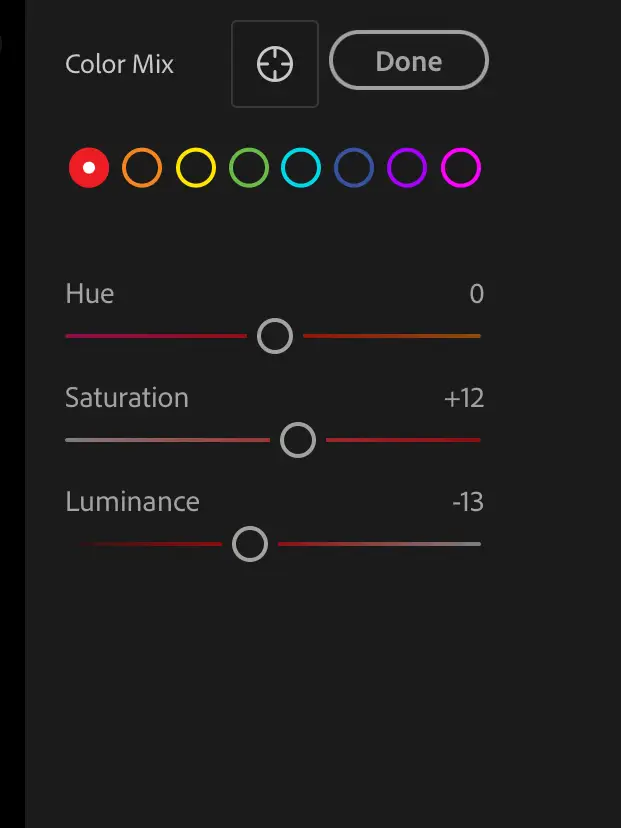The image size is (621, 828).
Task: Pick the aqua color circle
Action: point(301,168)
